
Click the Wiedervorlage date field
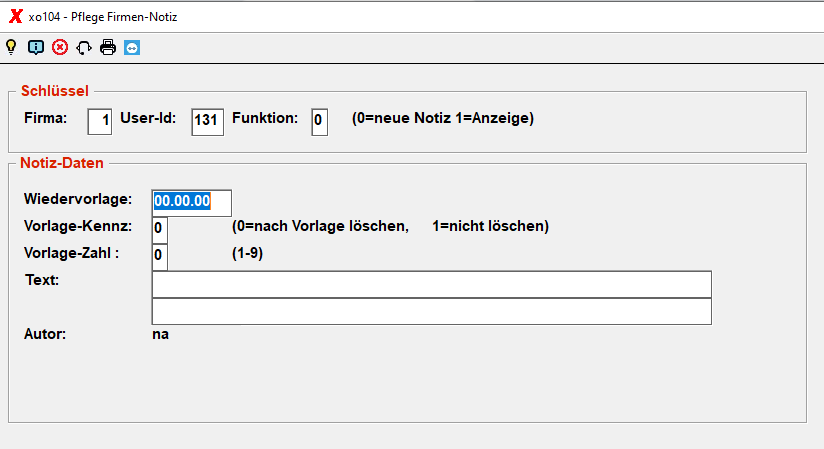coord(191,203)
